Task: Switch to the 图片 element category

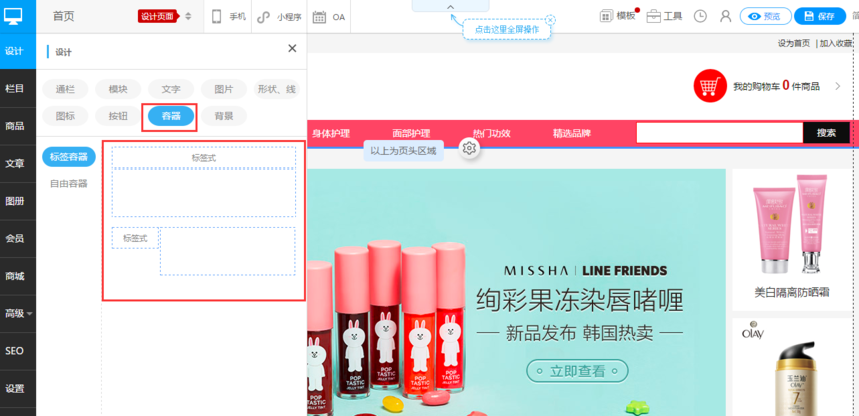Action: (223, 89)
